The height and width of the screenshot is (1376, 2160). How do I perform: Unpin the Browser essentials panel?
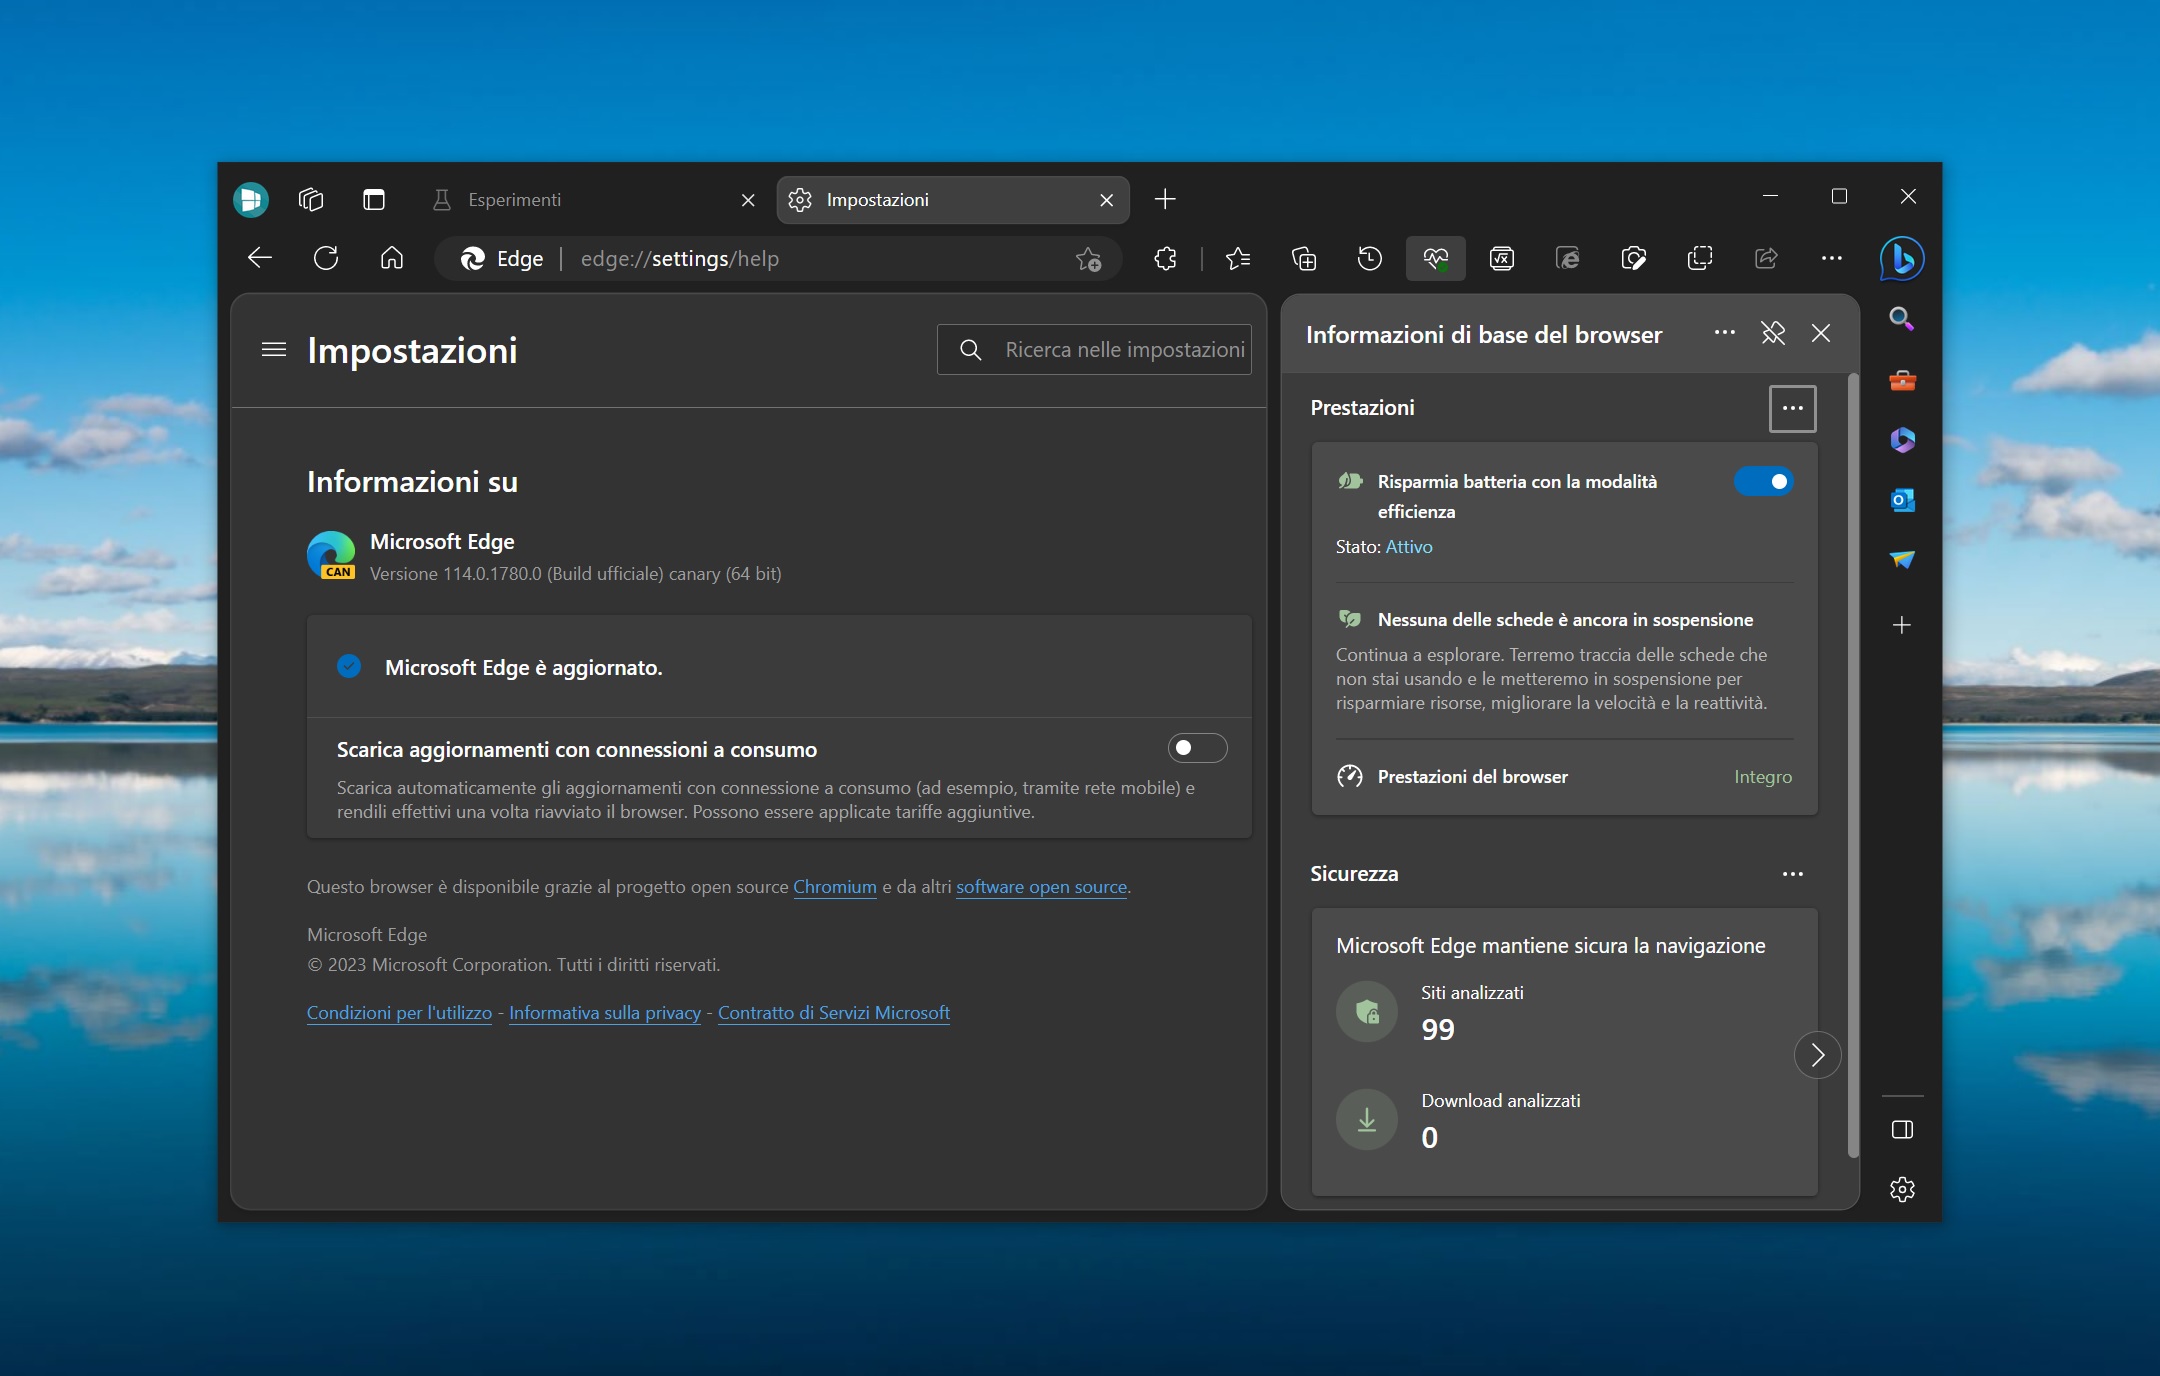coord(1773,333)
